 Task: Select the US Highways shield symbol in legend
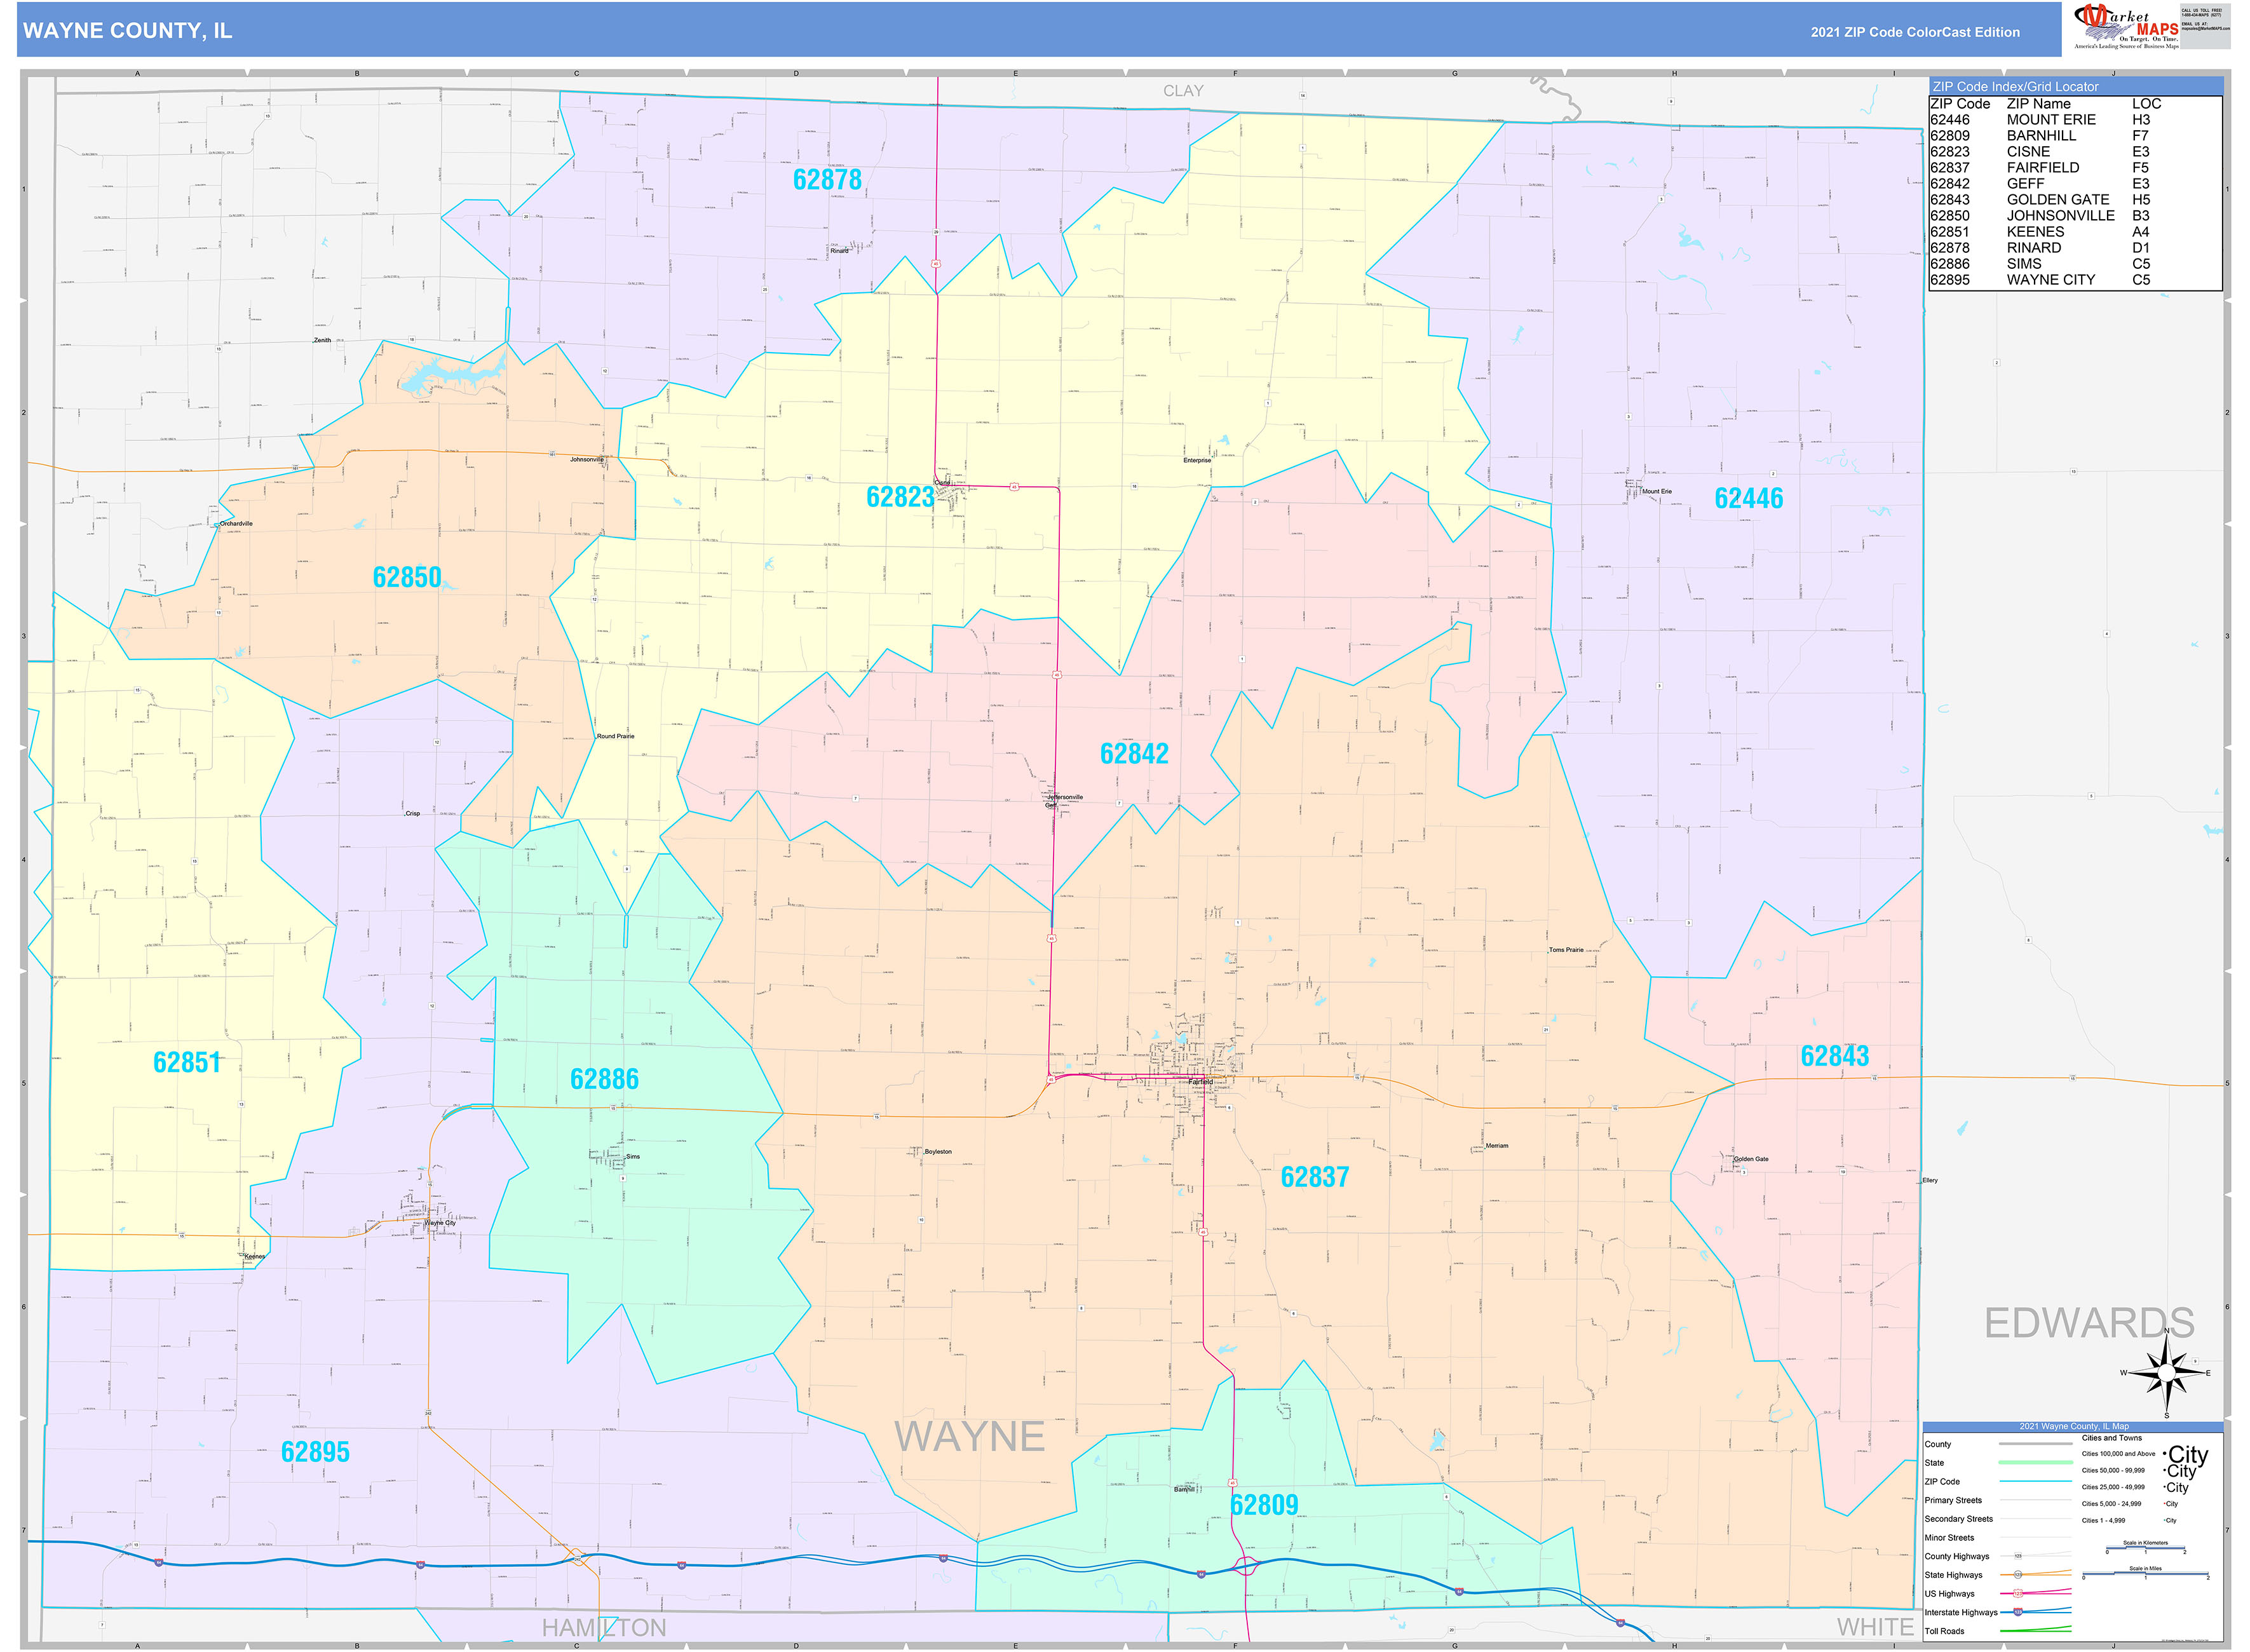(x=2018, y=1594)
